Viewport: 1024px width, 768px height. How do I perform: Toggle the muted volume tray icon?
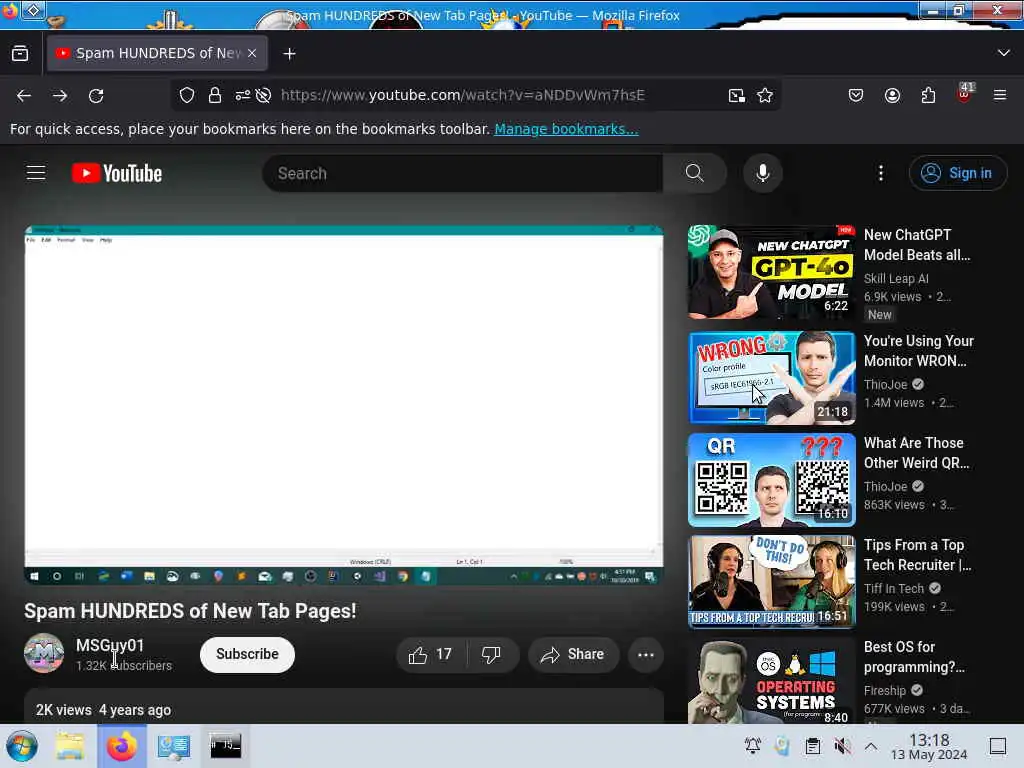point(842,746)
